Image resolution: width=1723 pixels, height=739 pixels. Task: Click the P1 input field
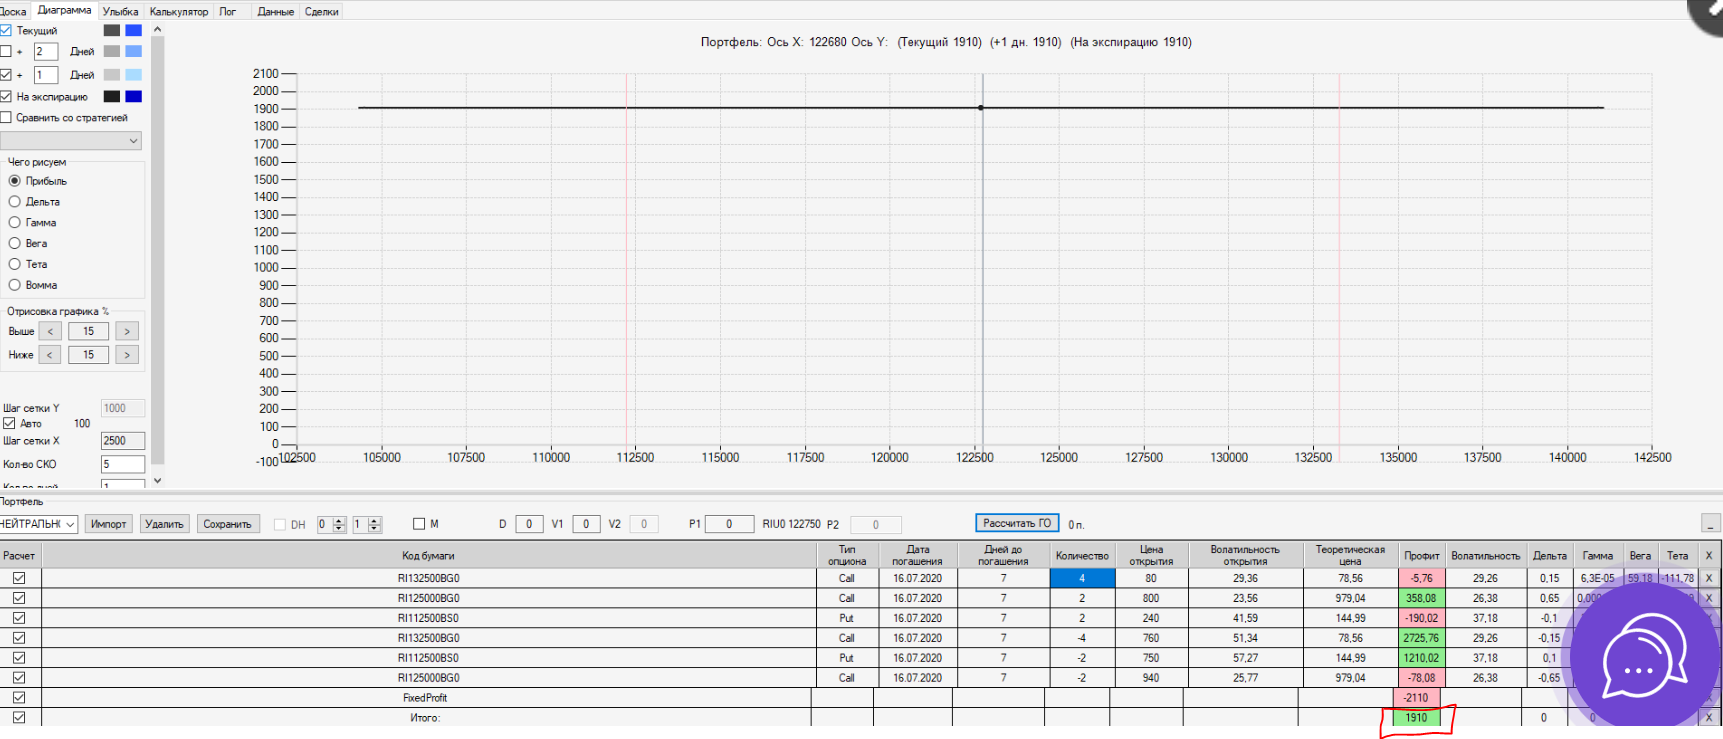point(729,524)
